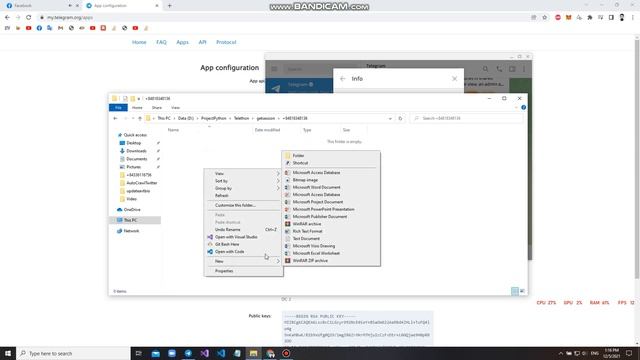640x360 pixels.
Task: Go back from the Telegram Info panel
Action: [342, 79]
